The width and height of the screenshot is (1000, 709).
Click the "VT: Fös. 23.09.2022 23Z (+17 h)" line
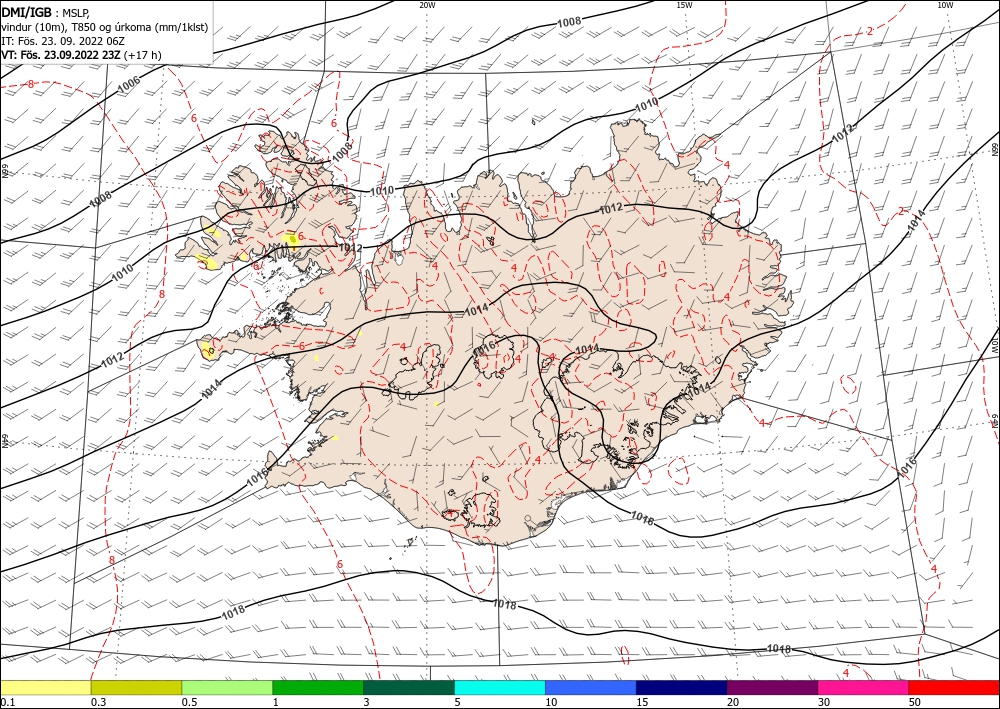click(x=81, y=55)
